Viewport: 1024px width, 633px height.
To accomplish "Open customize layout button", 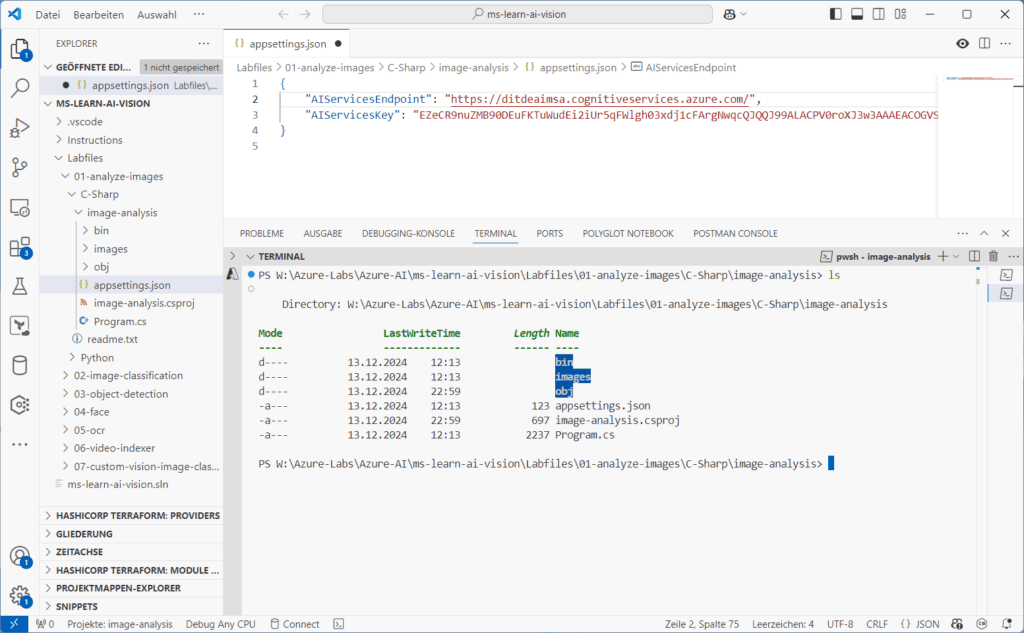I will pyautogui.click(x=901, y=14).
